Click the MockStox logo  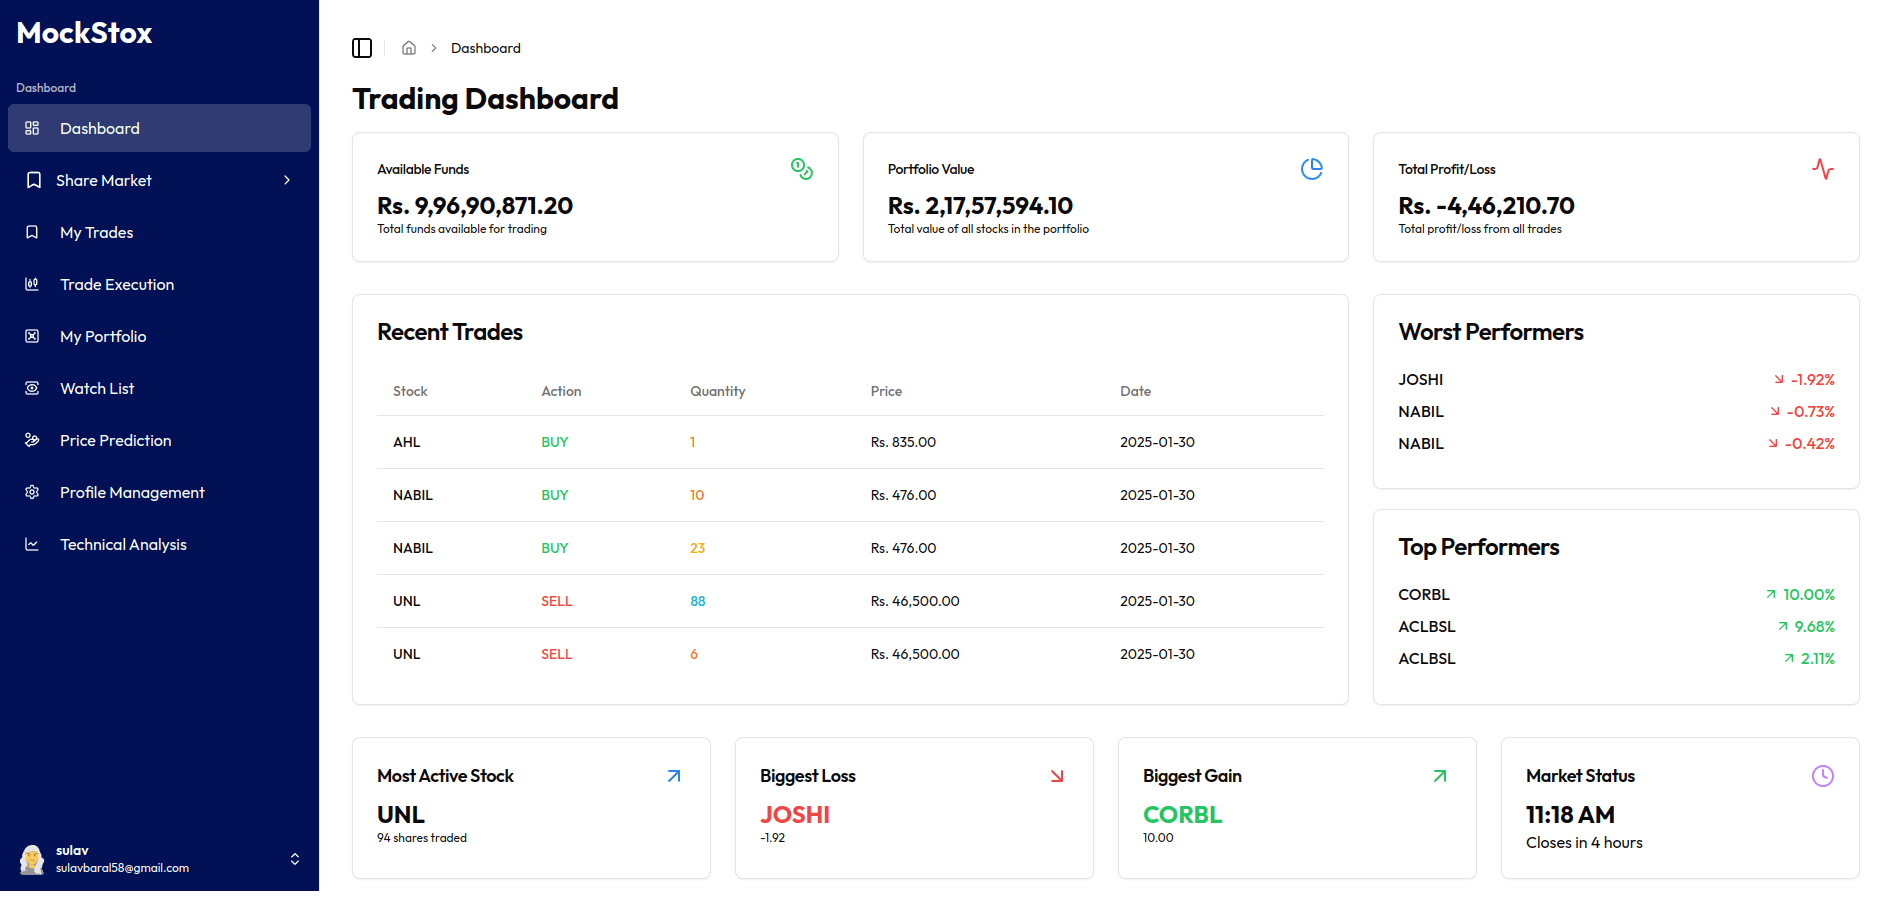pos(85,33)
